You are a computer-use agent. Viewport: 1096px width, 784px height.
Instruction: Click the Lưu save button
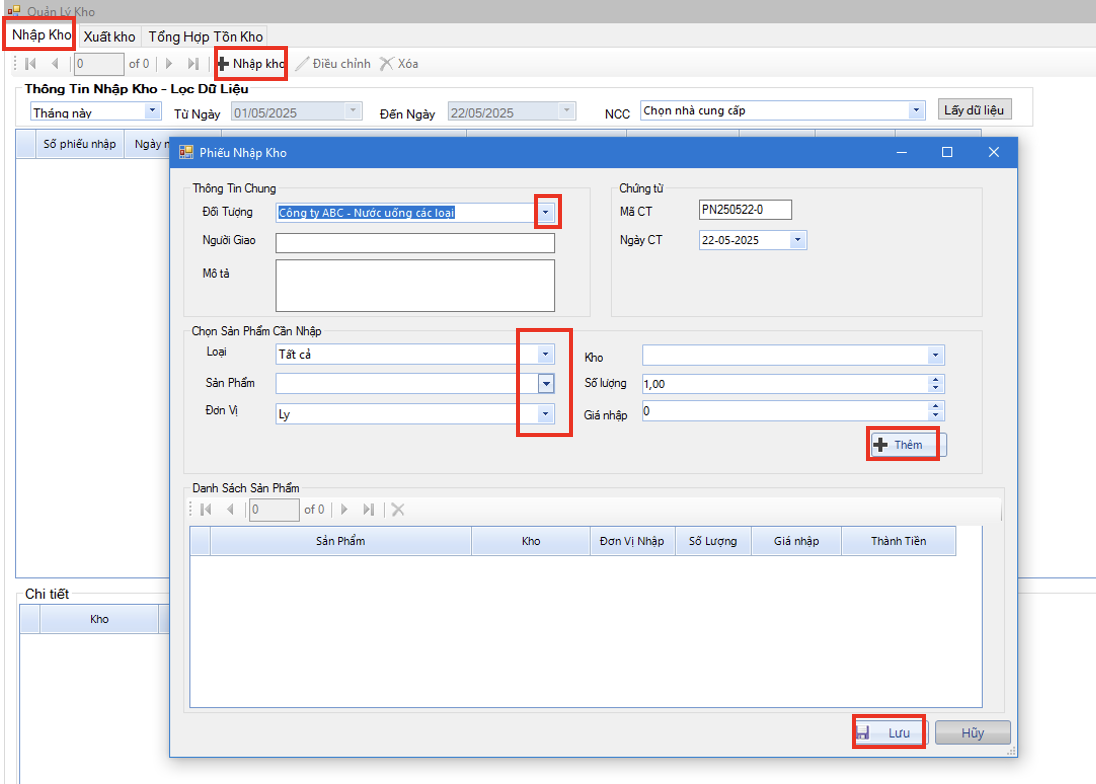click(890, 732)
